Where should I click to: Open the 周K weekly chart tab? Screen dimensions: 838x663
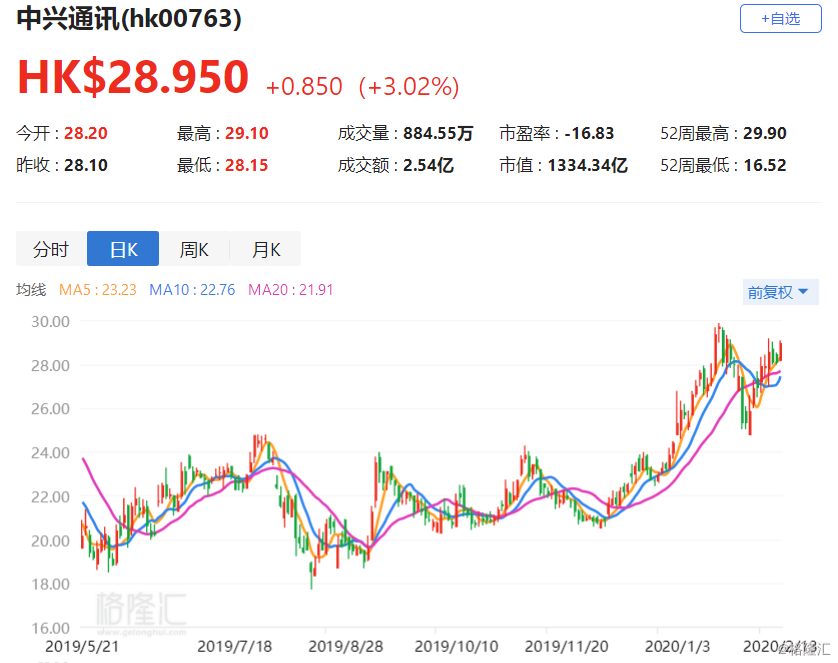point(194,249)
